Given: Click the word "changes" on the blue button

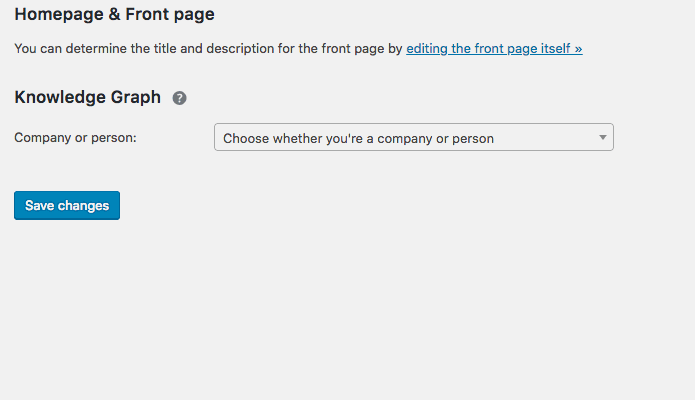Looking at the screenshot, I should tap(83, 205).
